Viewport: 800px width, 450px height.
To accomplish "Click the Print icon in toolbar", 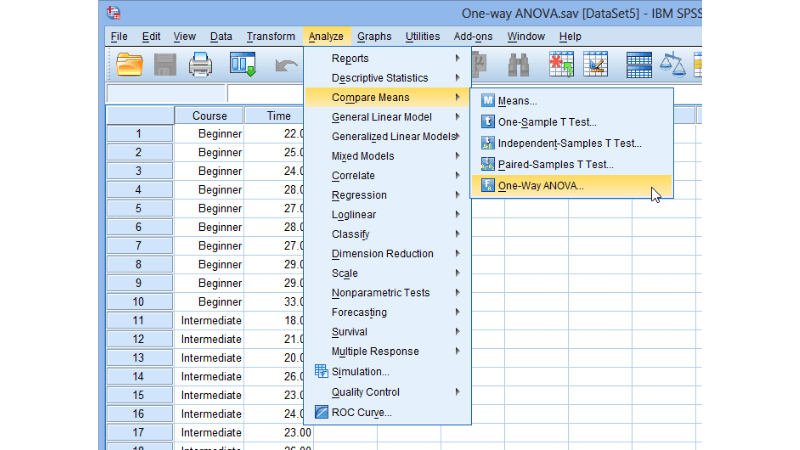I will tap(201, 65).
